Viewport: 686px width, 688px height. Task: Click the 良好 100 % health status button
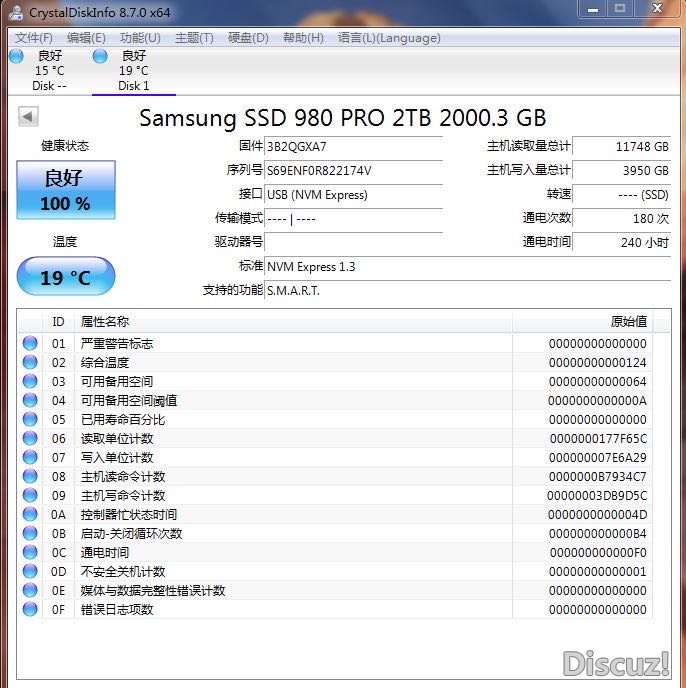[66, 190]
